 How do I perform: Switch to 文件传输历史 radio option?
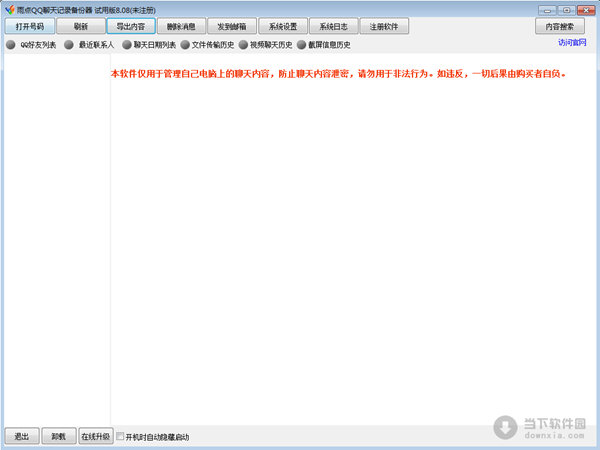coord(185,45)
